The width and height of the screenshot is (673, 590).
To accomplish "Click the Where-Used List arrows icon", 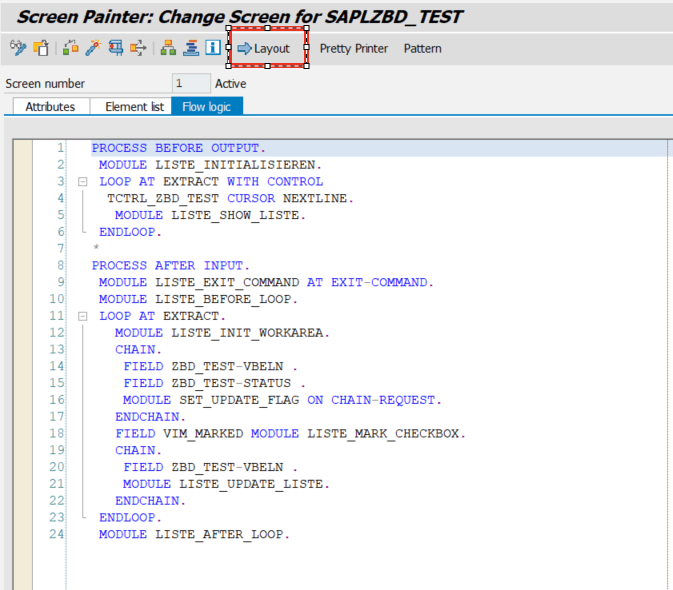I will click(x=138, y=48).
